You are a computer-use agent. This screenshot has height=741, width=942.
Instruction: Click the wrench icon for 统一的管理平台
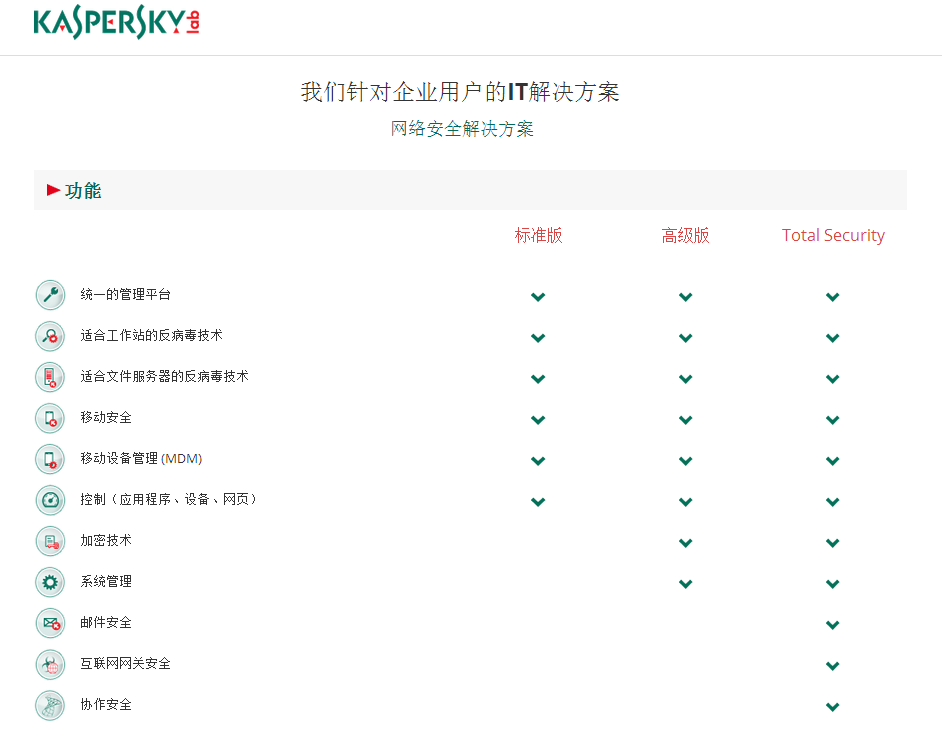pos(50,295)
